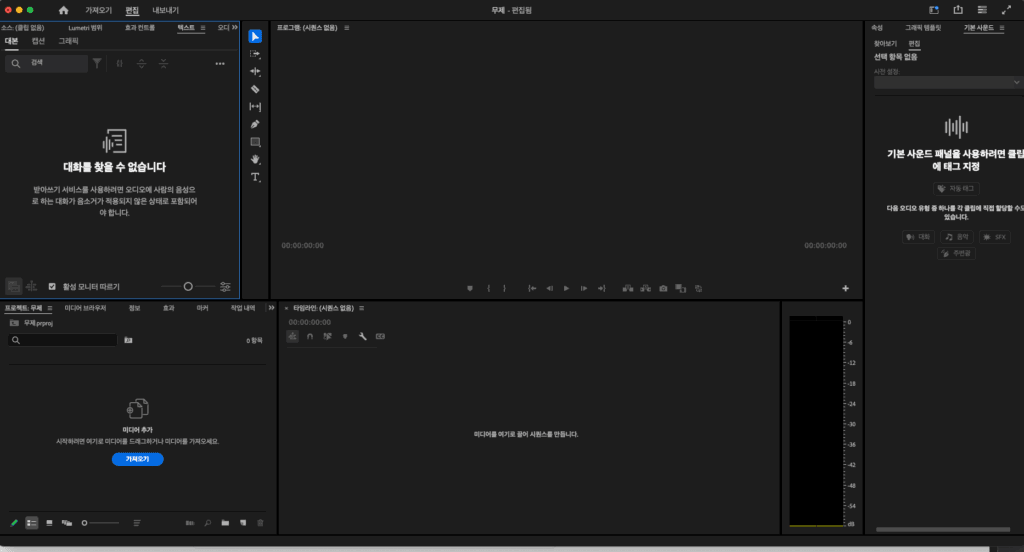This screenshot has height=552, width=1024.
Task: Click Add Marker in Timeline toolbar
Action: coord(345,336)
